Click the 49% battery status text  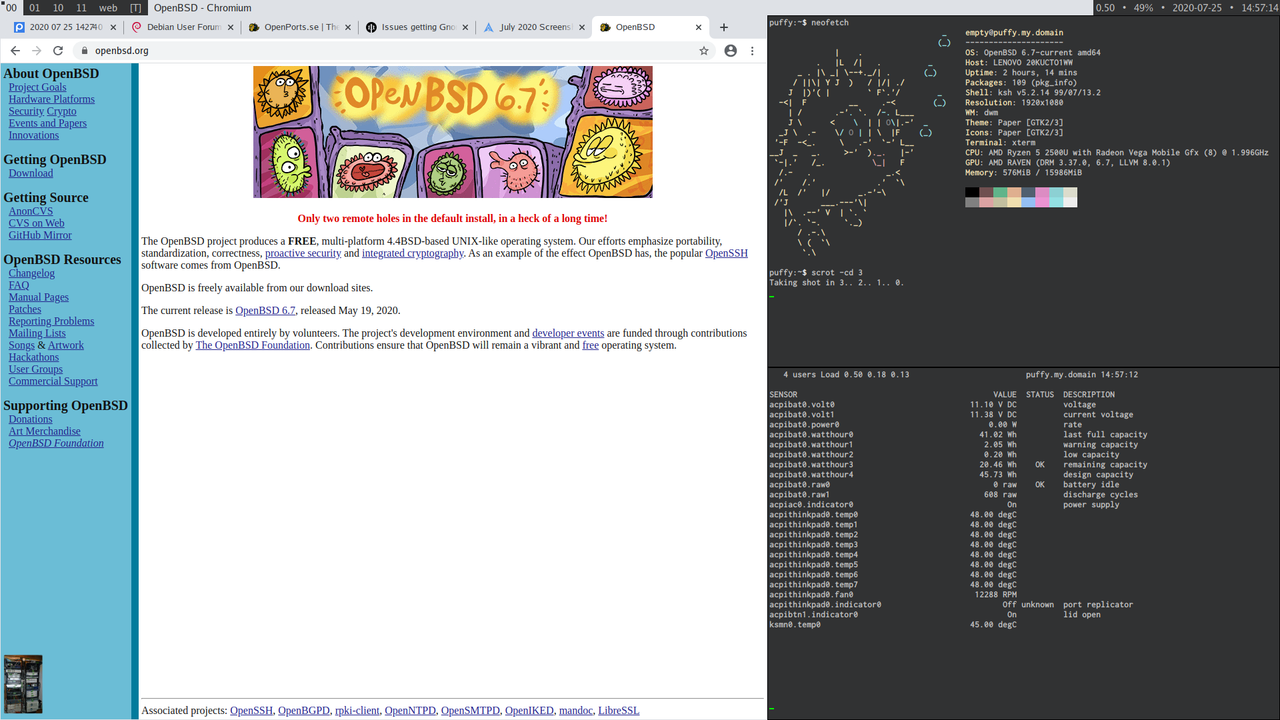pos(1143,7)
